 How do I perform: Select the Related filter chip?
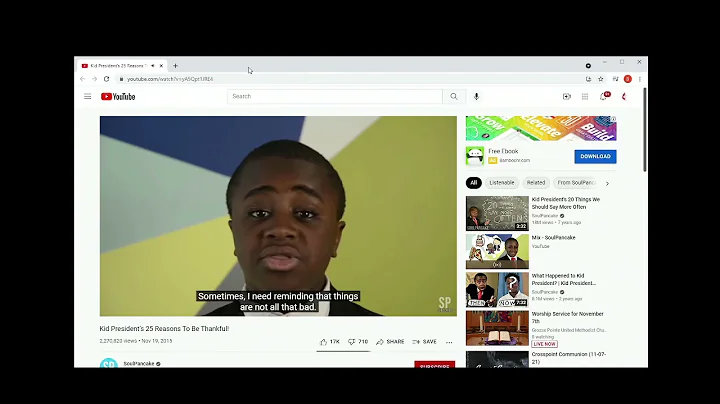(535, 183)
